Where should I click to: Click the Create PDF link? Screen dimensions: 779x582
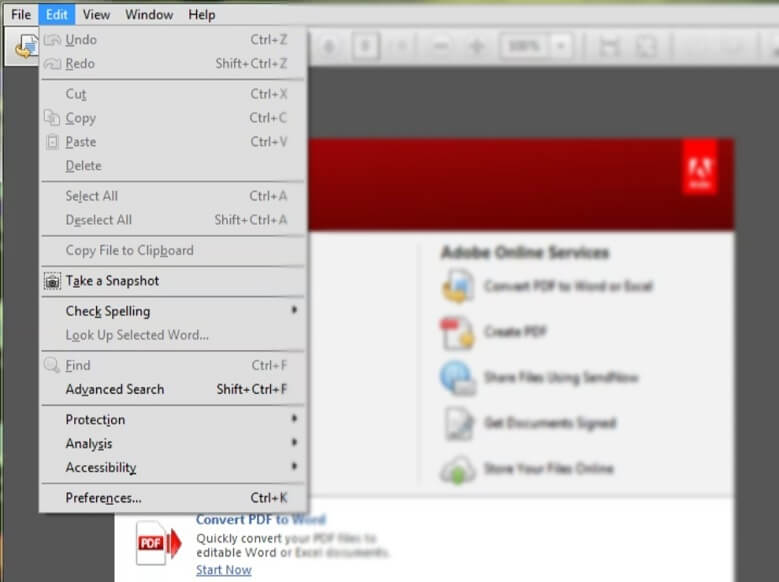(x=515, y=332)
